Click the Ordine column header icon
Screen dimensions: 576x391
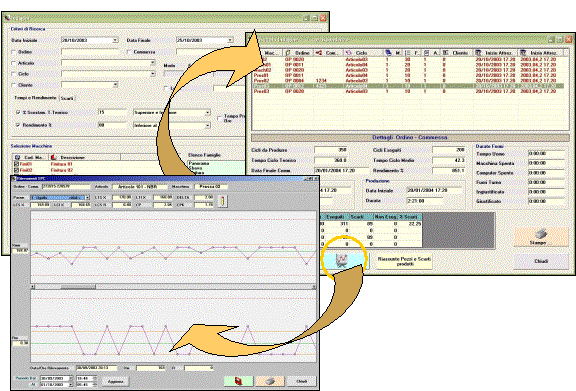tap(288, 53)
